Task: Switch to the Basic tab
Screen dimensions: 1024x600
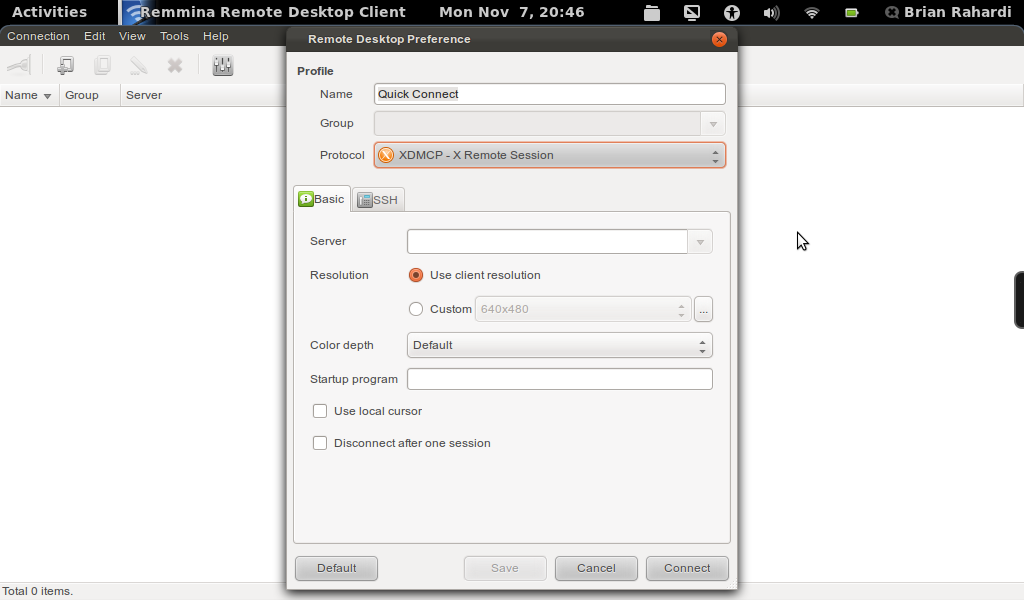Action: 322,199
